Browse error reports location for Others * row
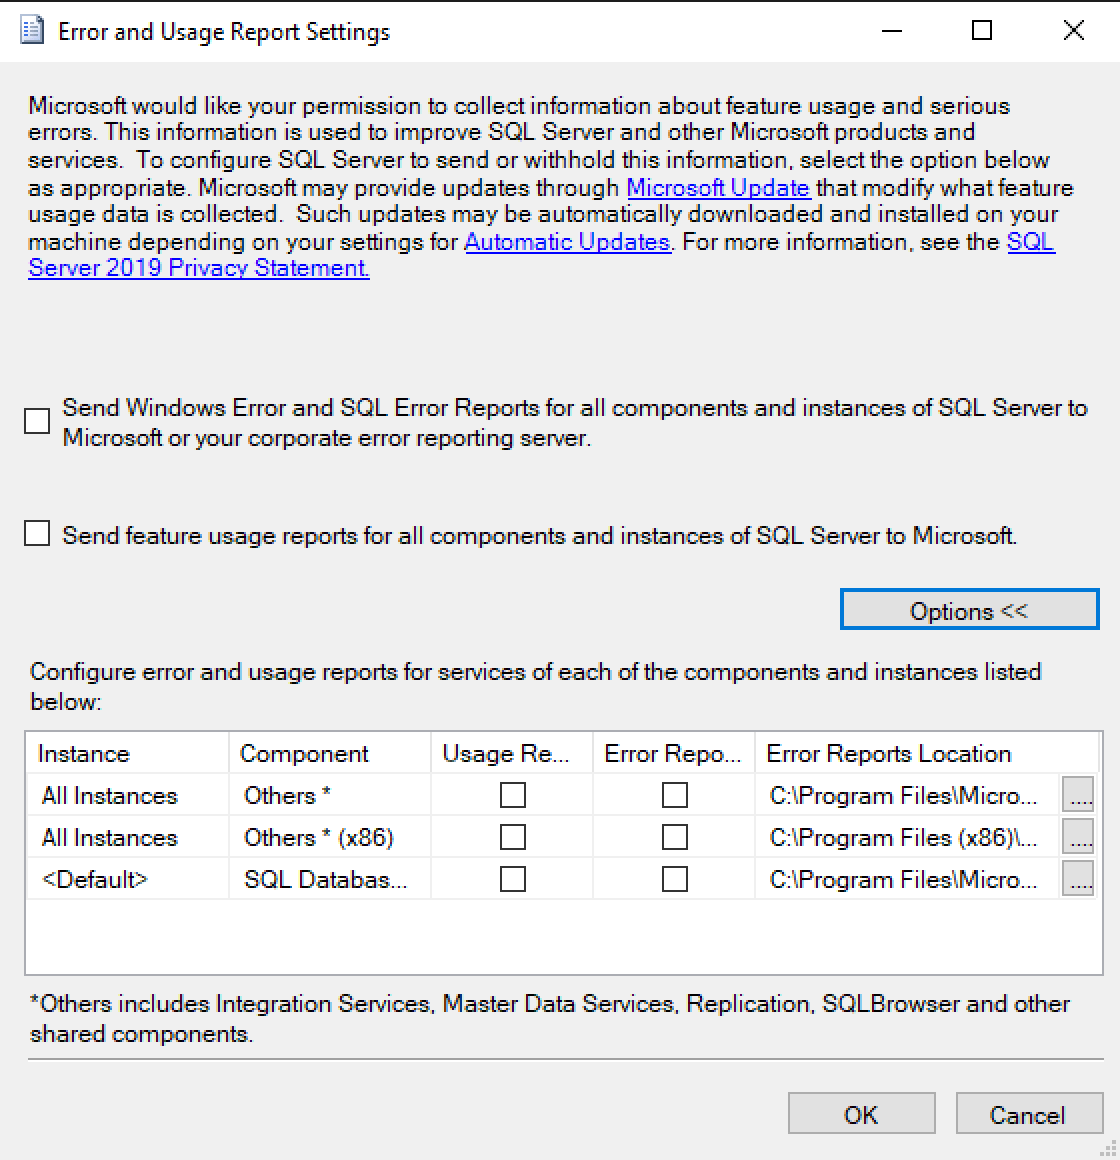The height and width of the screenshot is (1160, 1120). click(x=1077, y=796)
